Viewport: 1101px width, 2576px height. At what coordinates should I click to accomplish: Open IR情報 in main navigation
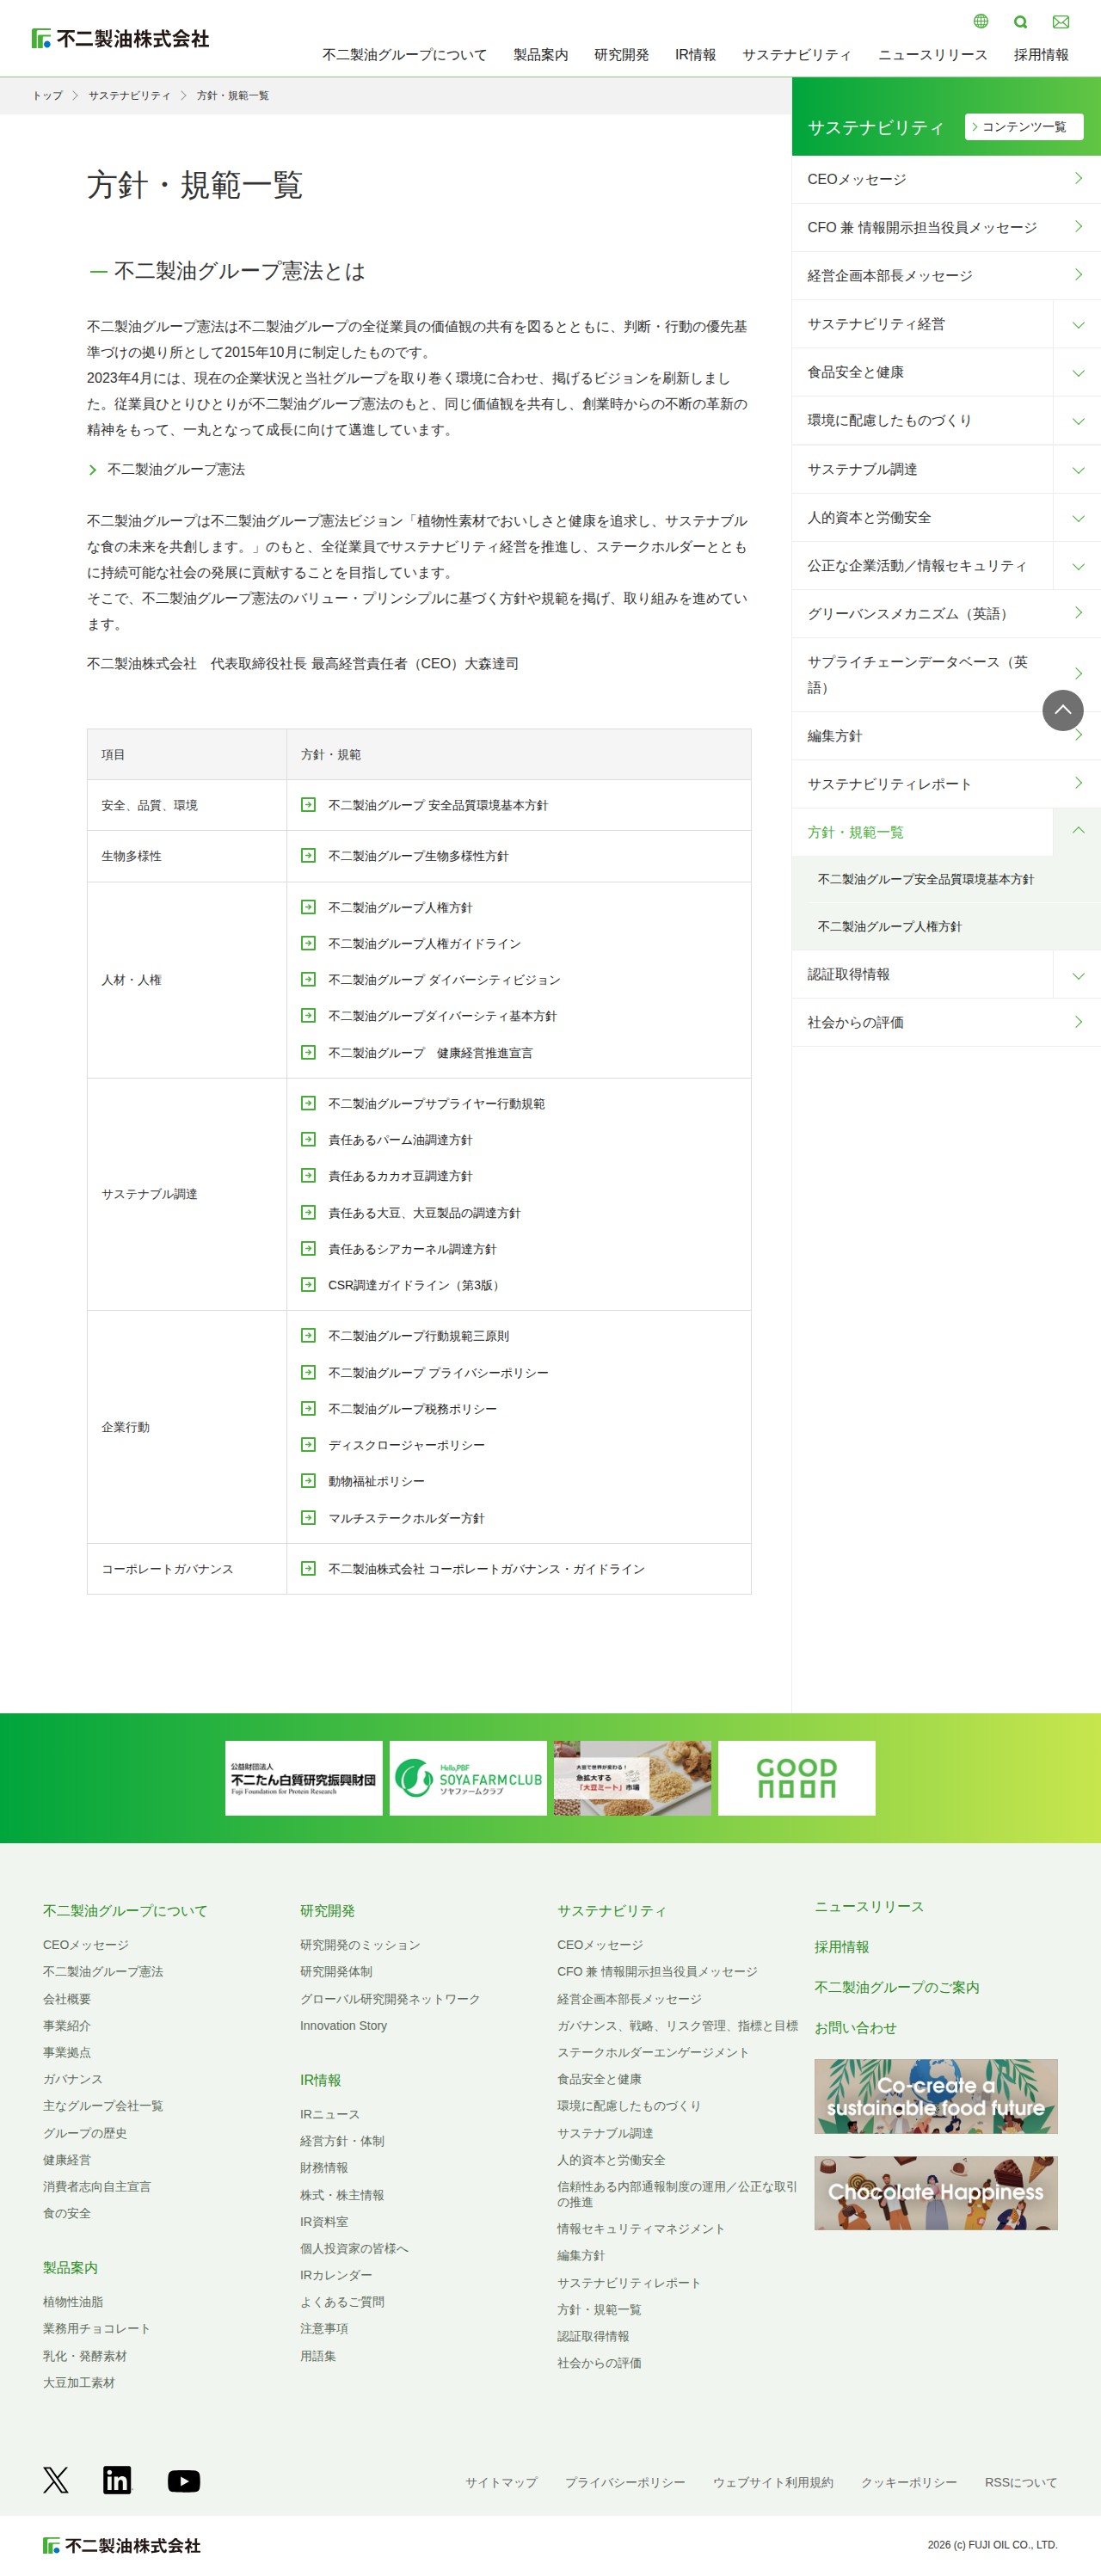[x=695, y=55]
